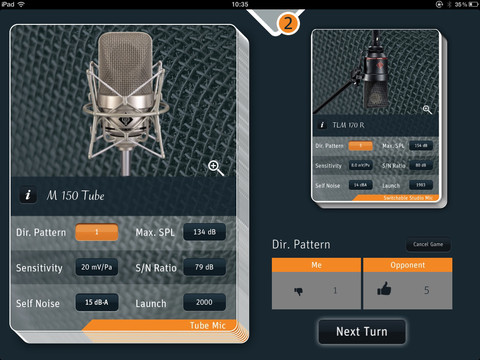Image resolution: width=480 pixels, height=360 pixels.
Task: Tap the opponent's TLM 170 R card
Action: click(x=376, y=116)
